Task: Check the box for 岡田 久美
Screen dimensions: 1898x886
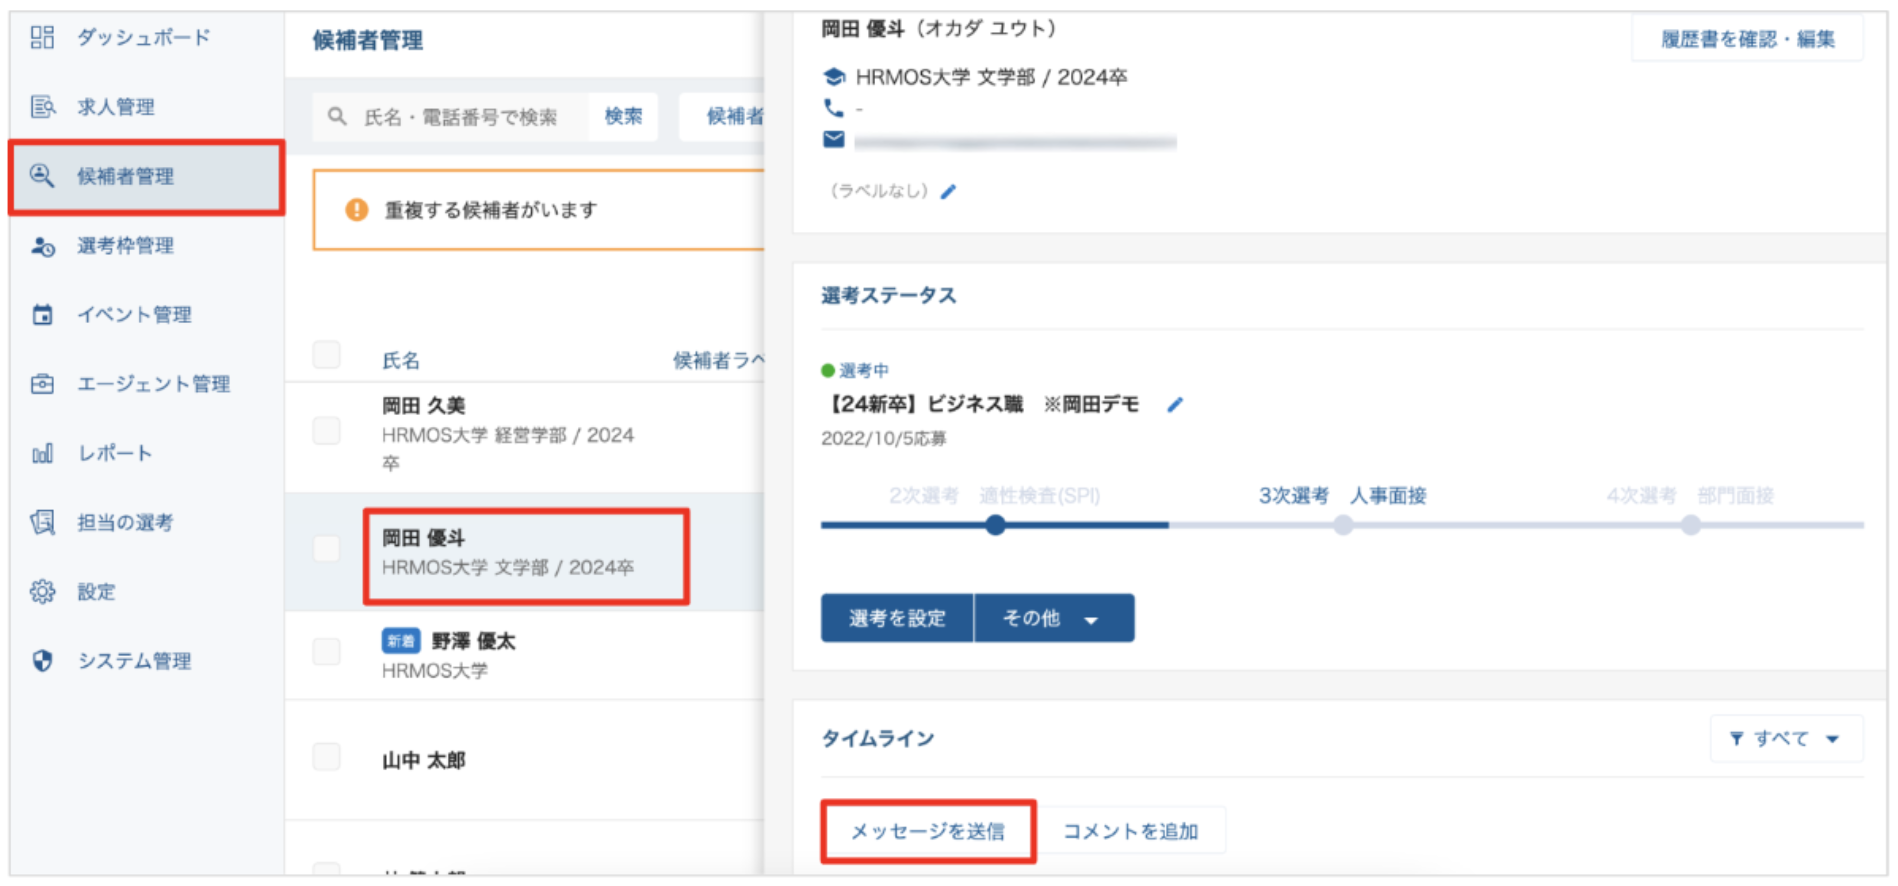Action: click(x=327, y=431)
